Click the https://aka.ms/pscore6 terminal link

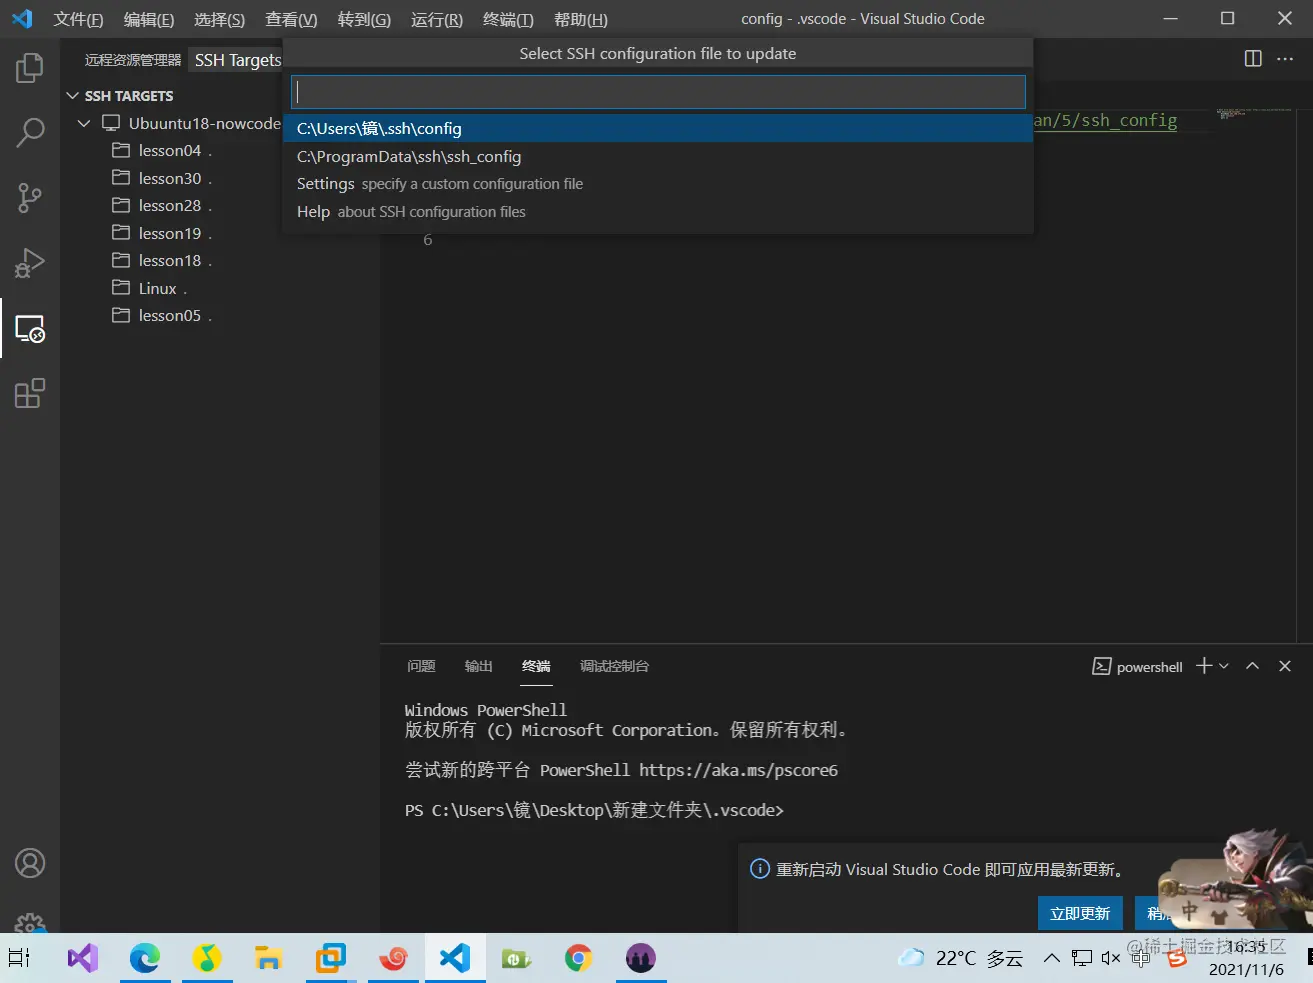pyautogui.click(x=738, y=770)
